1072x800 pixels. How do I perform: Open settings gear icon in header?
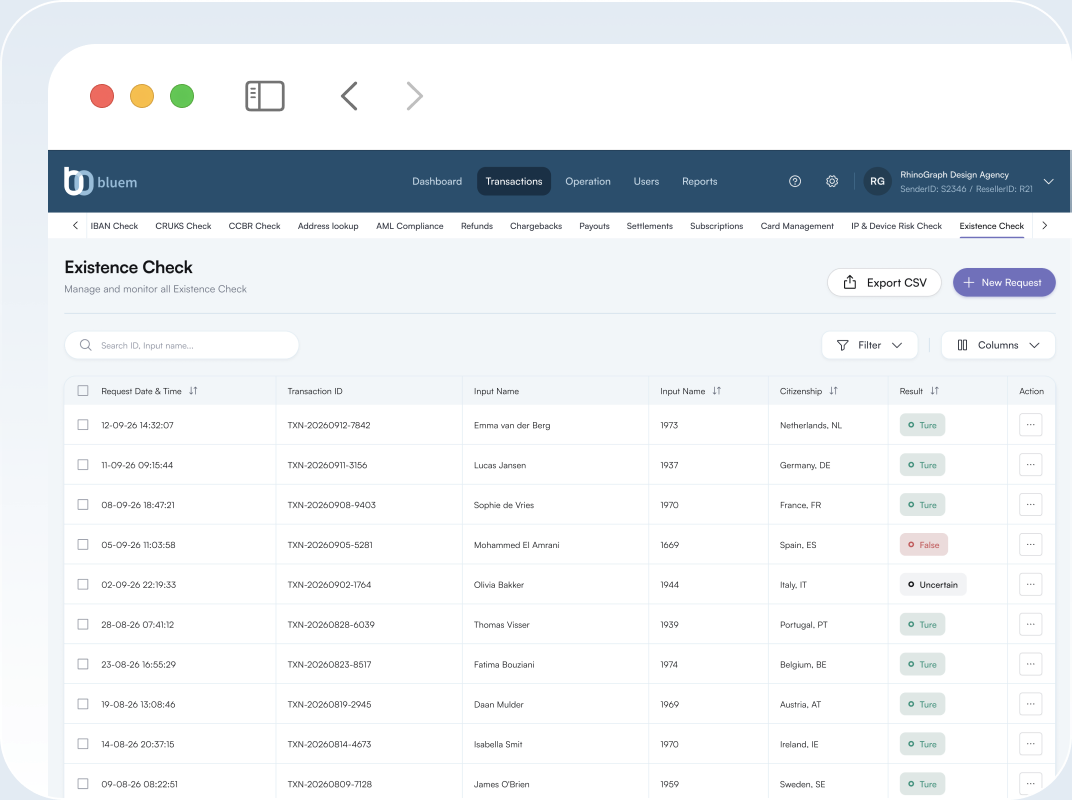(x=832, y=181)
